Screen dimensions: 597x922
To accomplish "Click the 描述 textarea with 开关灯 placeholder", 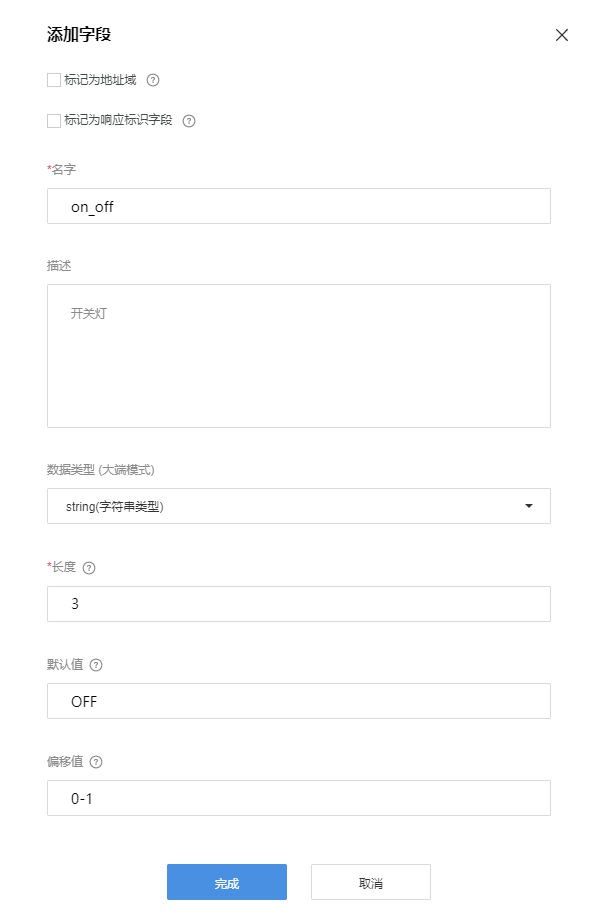I will tap(298, 355).
